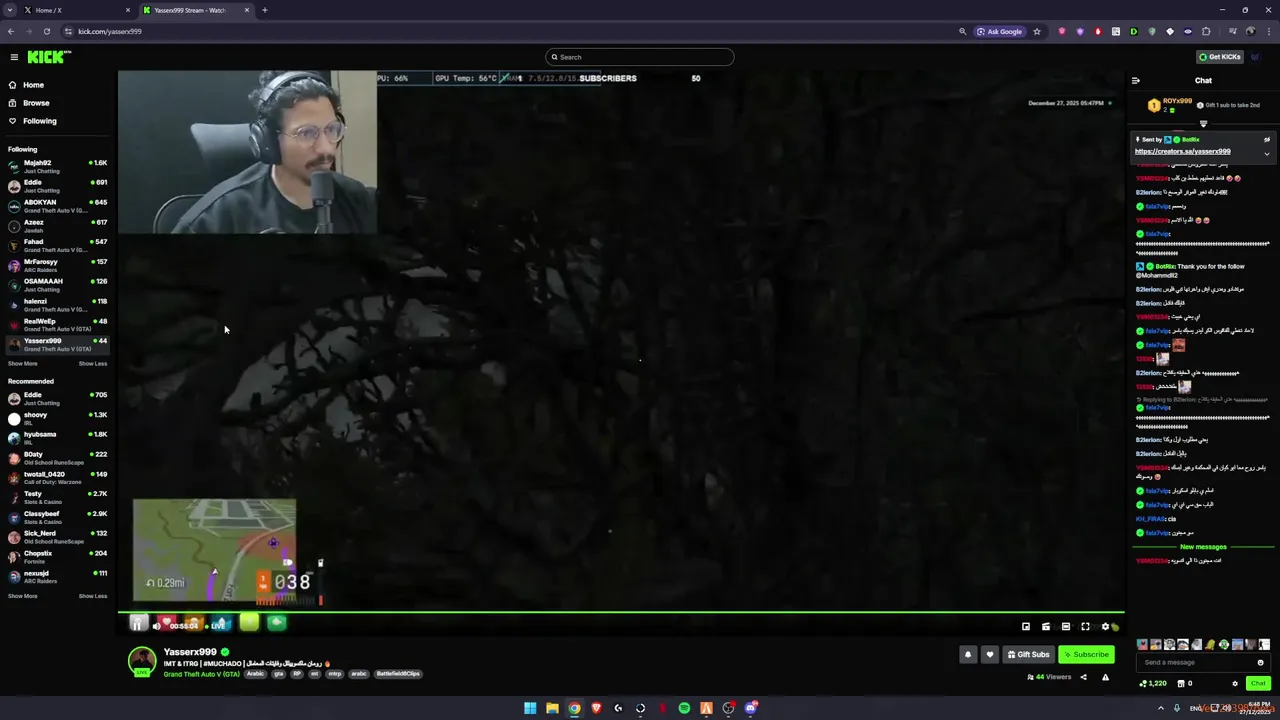This screenshot has width=1280, height=720.
Task: Switch to the Home / X browser tab
Action: click(x=70, y=10)
